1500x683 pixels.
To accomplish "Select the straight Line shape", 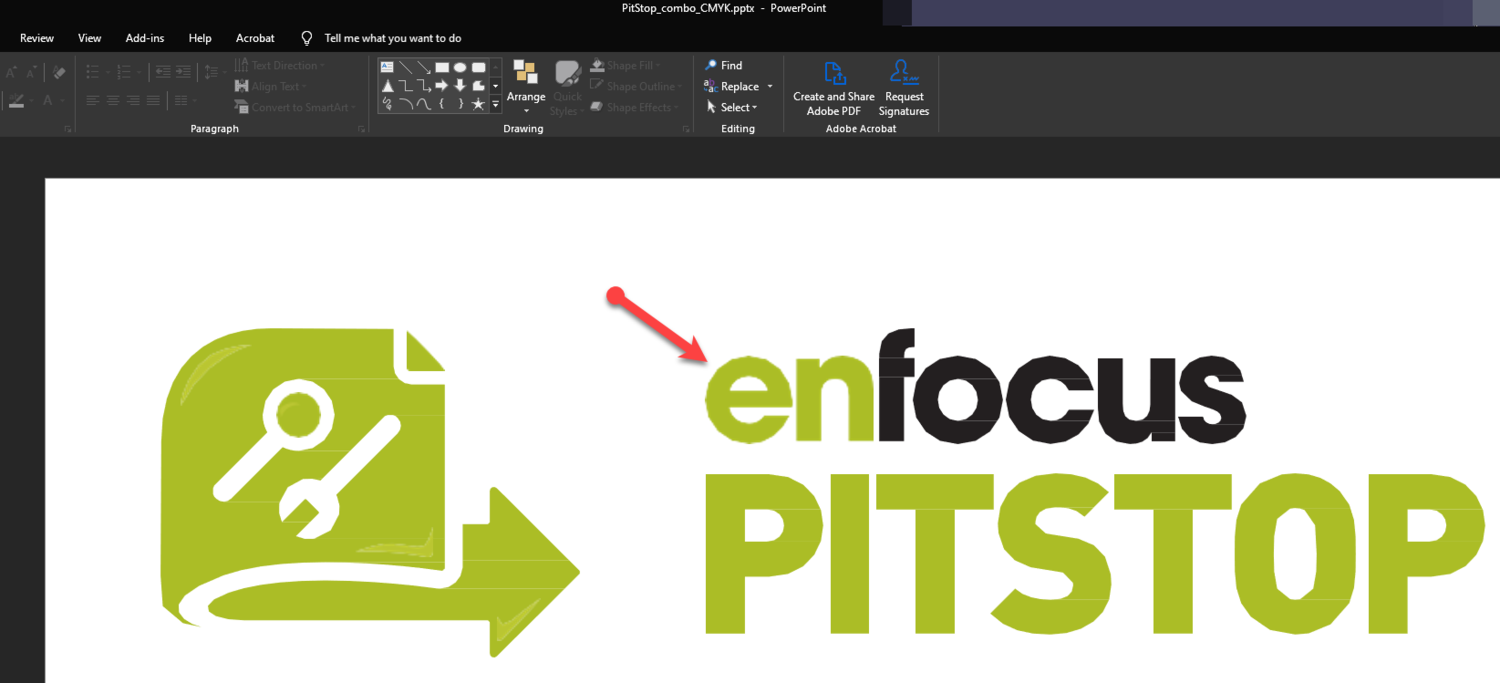I will [406, 67].
